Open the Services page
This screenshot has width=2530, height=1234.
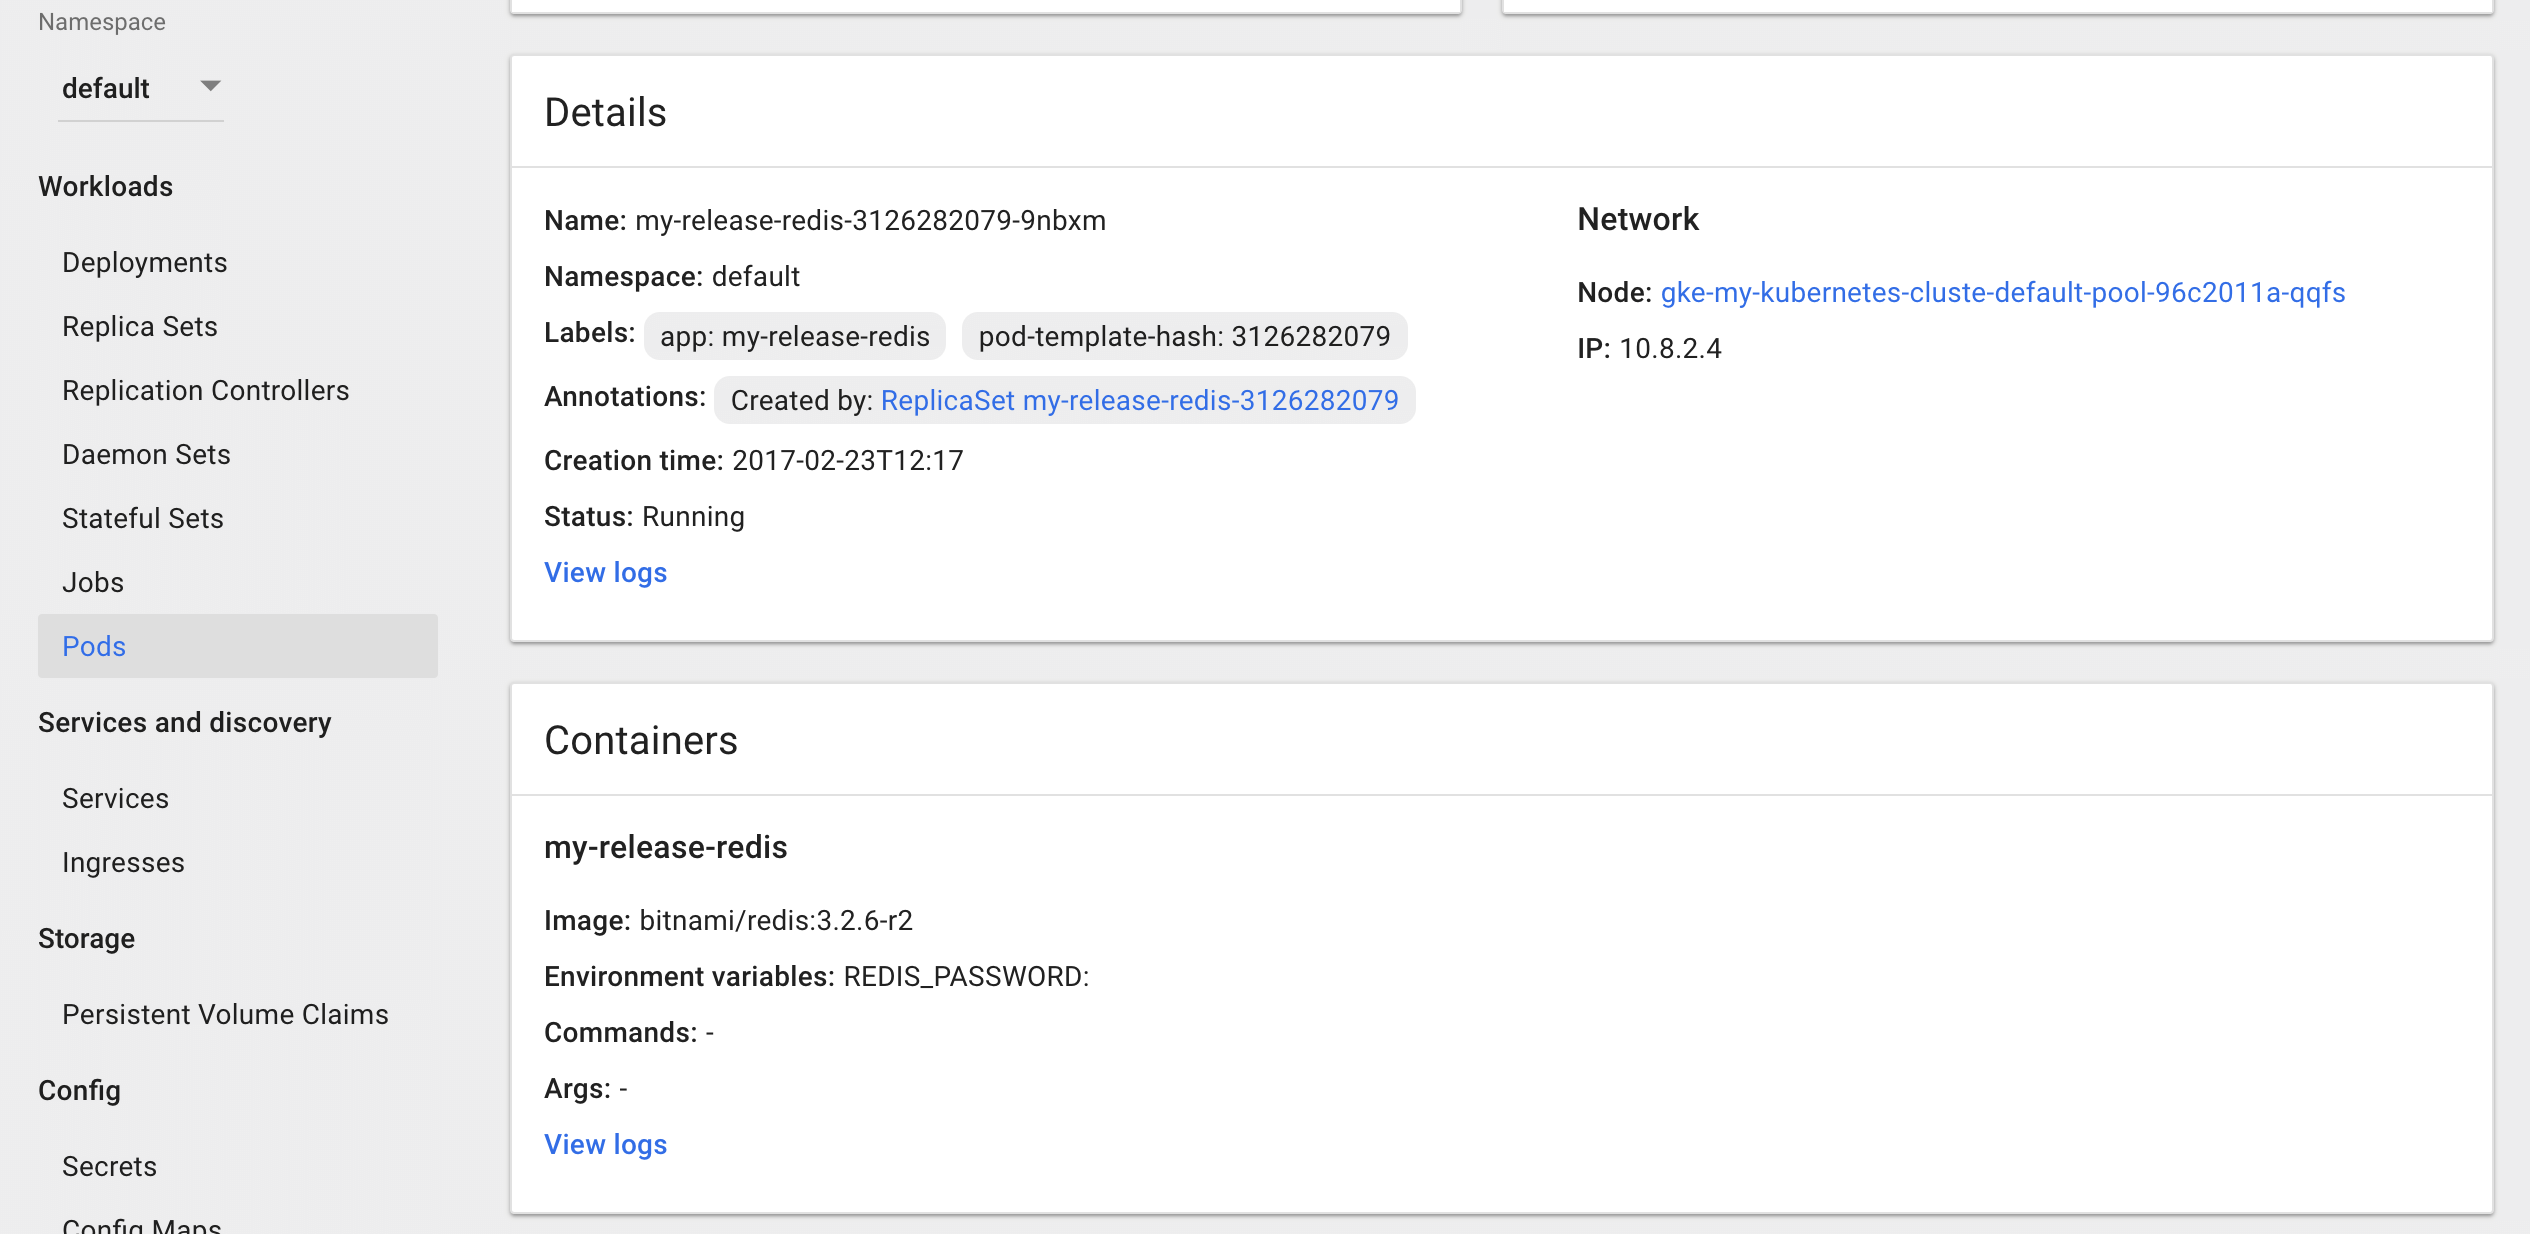click(115, 798)
